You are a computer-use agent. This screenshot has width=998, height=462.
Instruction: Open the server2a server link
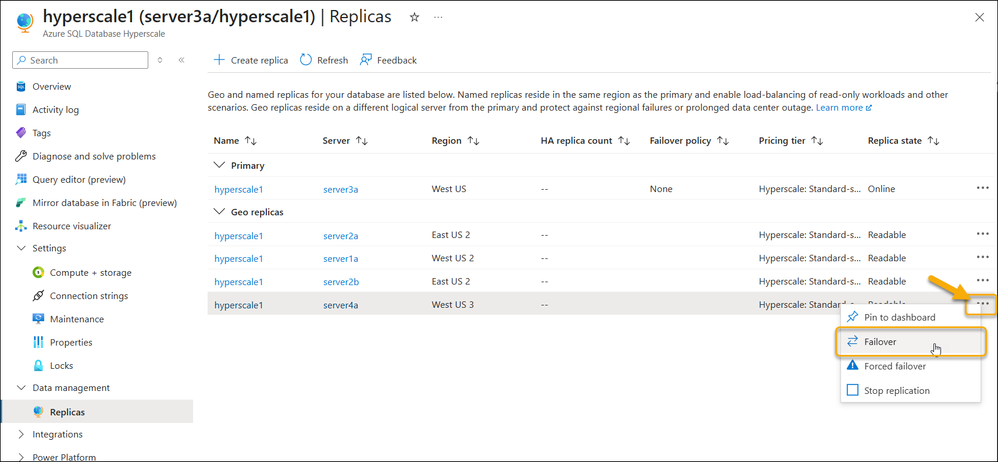click(x=341, y=235)
